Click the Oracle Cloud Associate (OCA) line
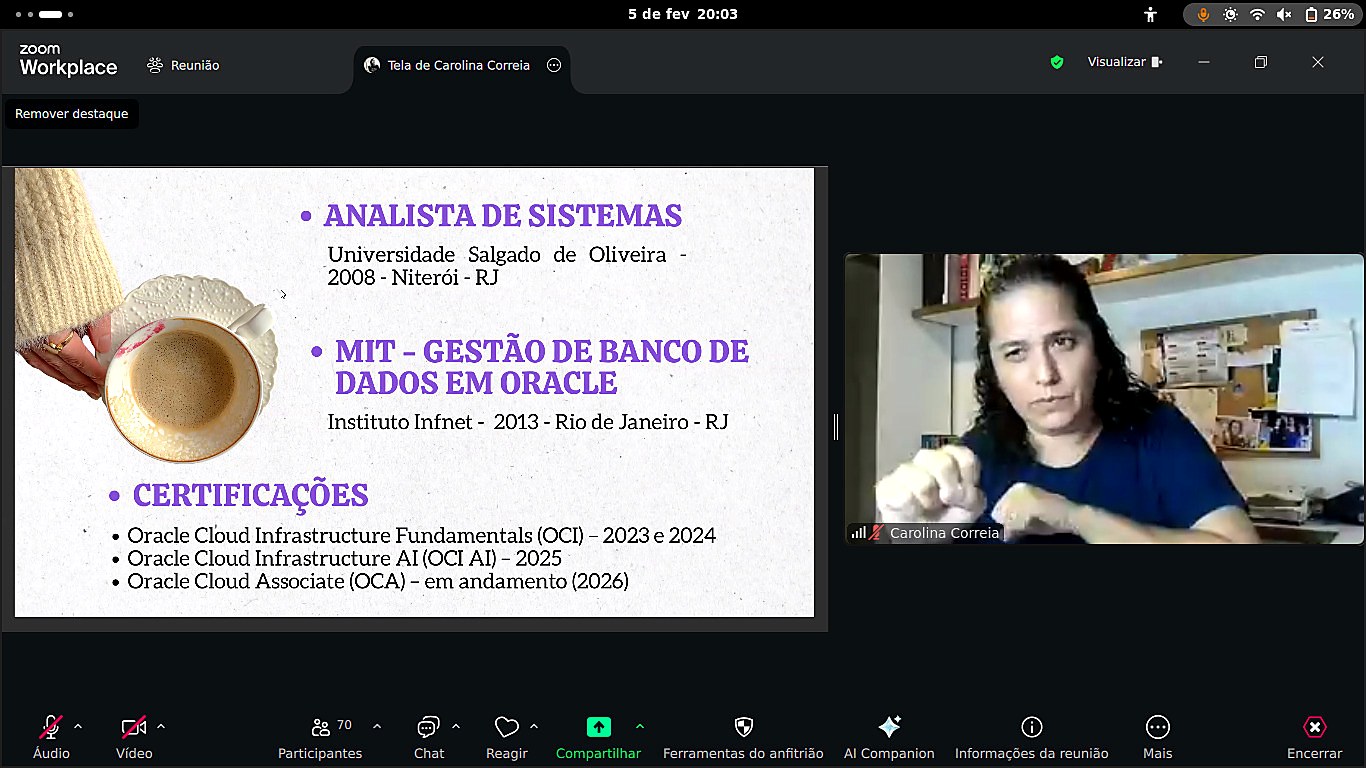Screen dimensions: 1366x768 click(x=378, y=581)
